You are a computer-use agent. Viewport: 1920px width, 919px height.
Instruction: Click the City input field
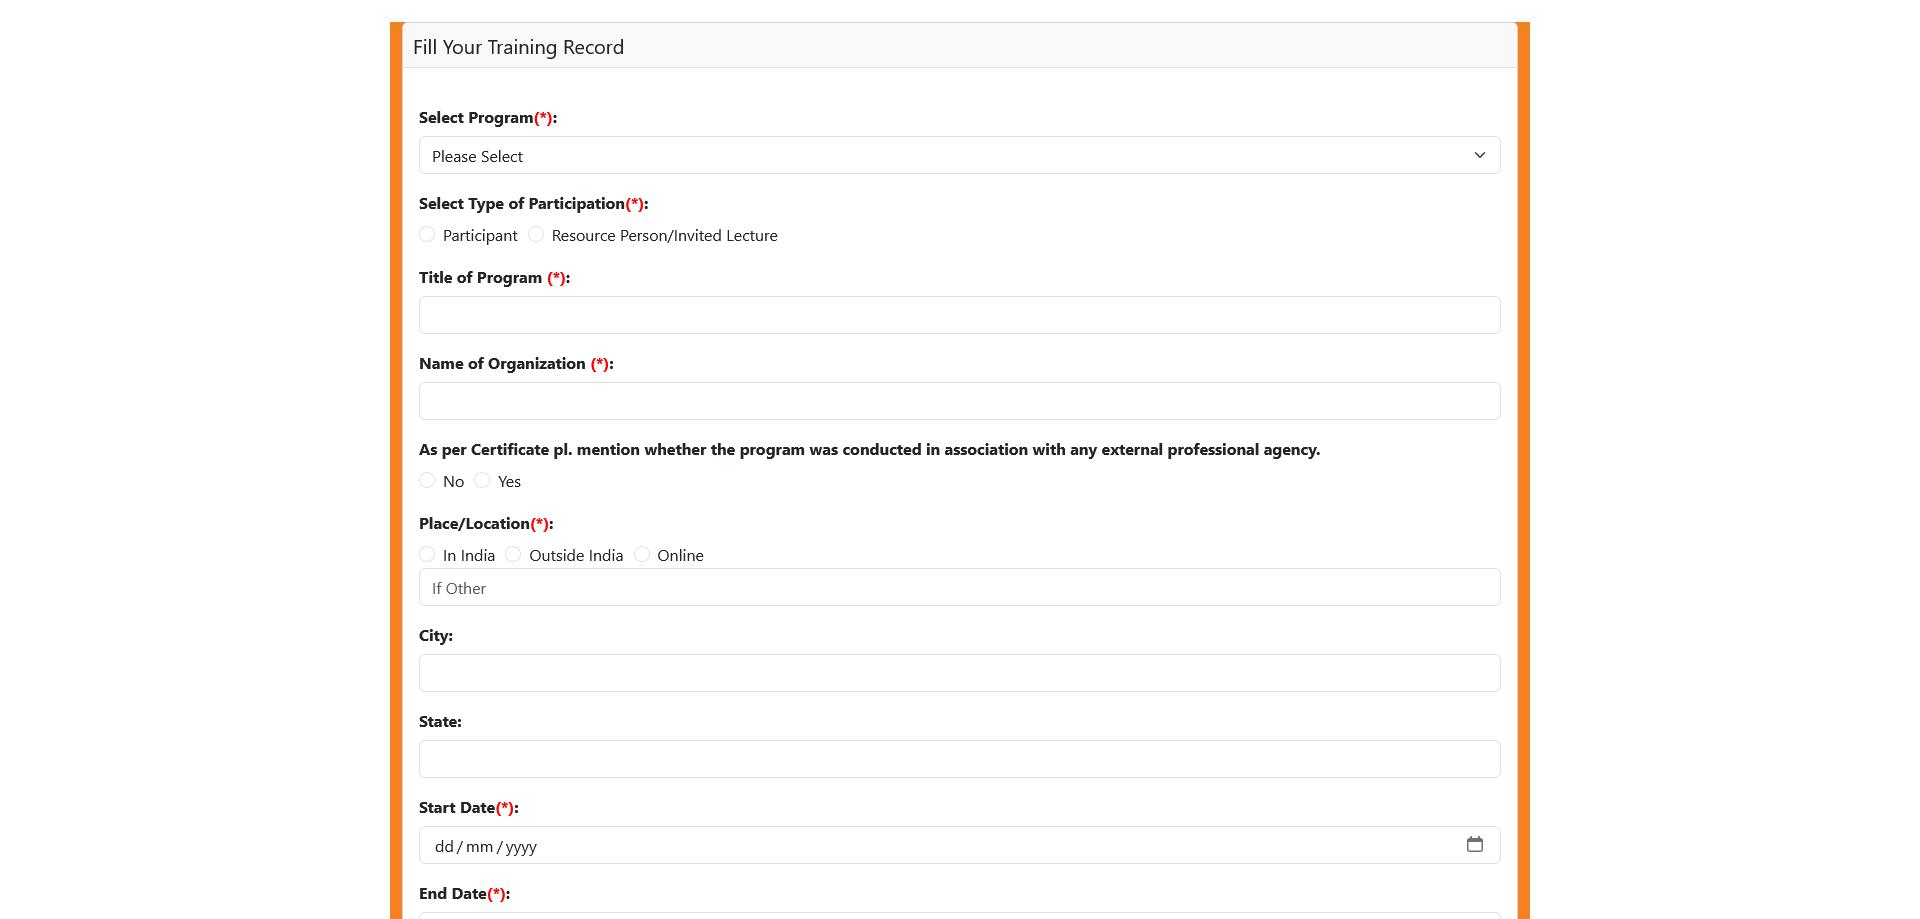(x=959, y=673)
